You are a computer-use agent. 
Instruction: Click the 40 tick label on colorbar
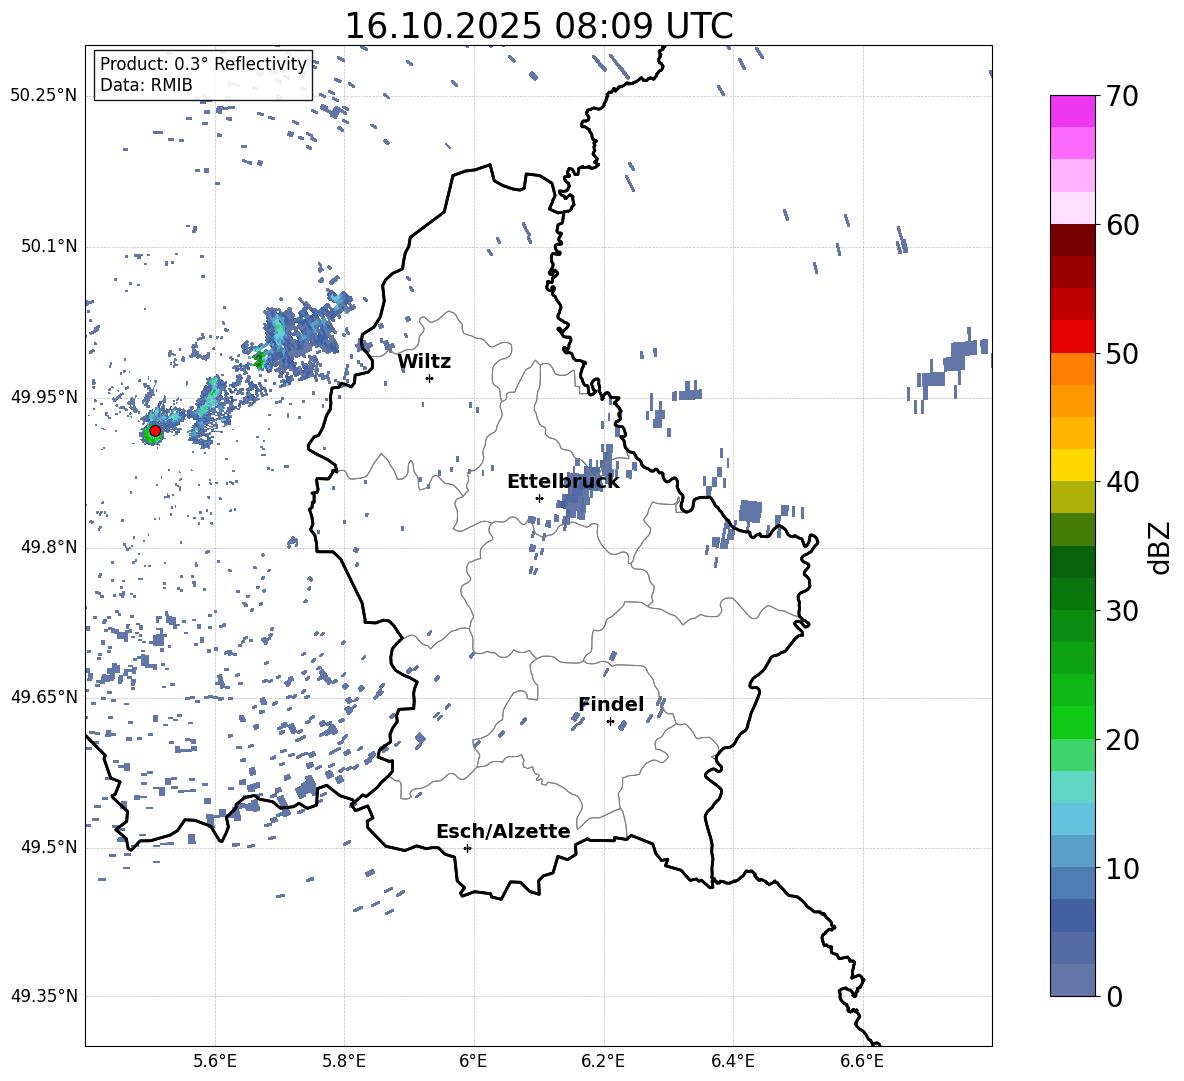point(1122,482)
